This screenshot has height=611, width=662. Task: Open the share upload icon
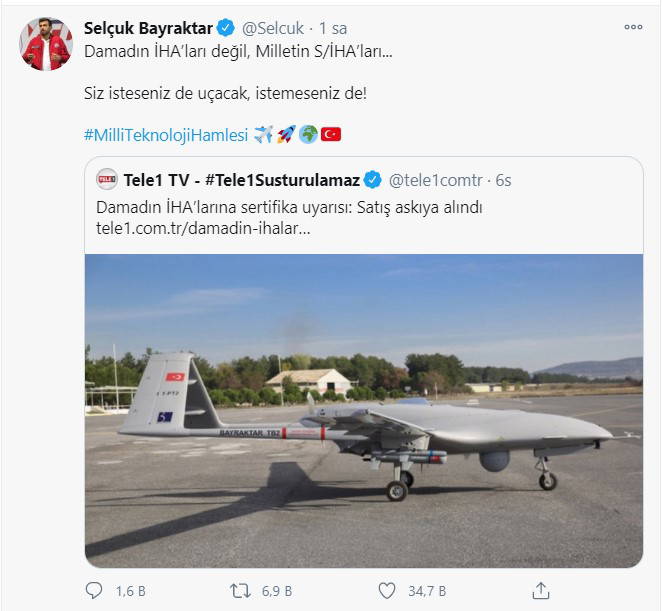coord(541,590)
